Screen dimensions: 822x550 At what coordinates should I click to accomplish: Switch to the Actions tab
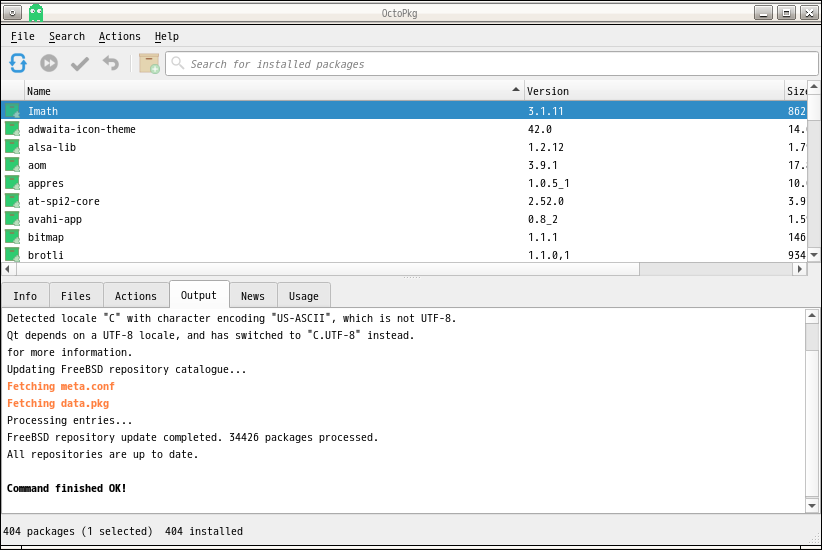(136, 296)
